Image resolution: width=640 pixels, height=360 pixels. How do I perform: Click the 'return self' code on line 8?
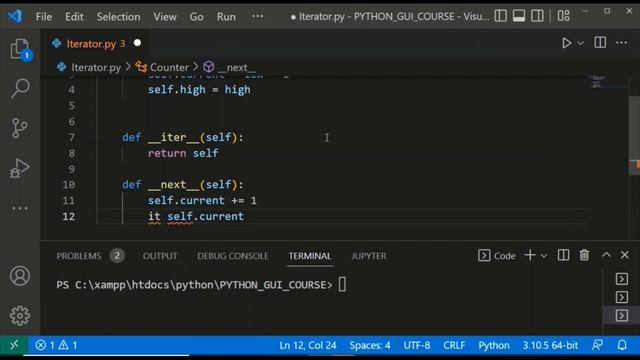point(183,153)
